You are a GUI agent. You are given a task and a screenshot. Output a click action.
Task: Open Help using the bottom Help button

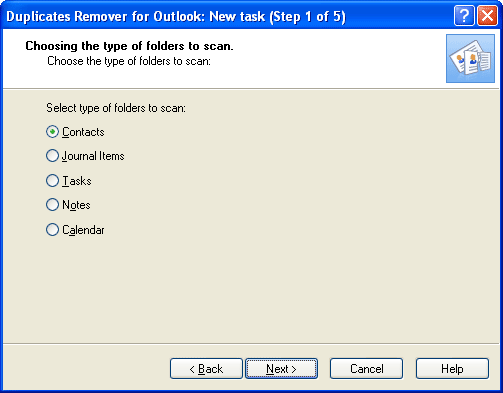point(452,369)
